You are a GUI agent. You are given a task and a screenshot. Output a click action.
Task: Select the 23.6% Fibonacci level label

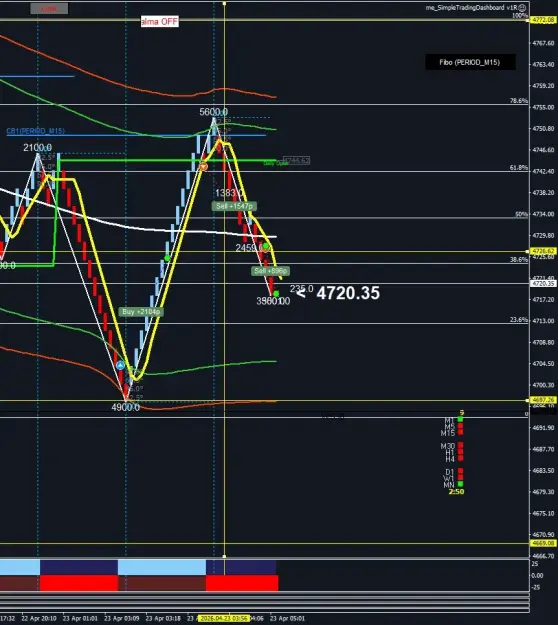(519, 320)
